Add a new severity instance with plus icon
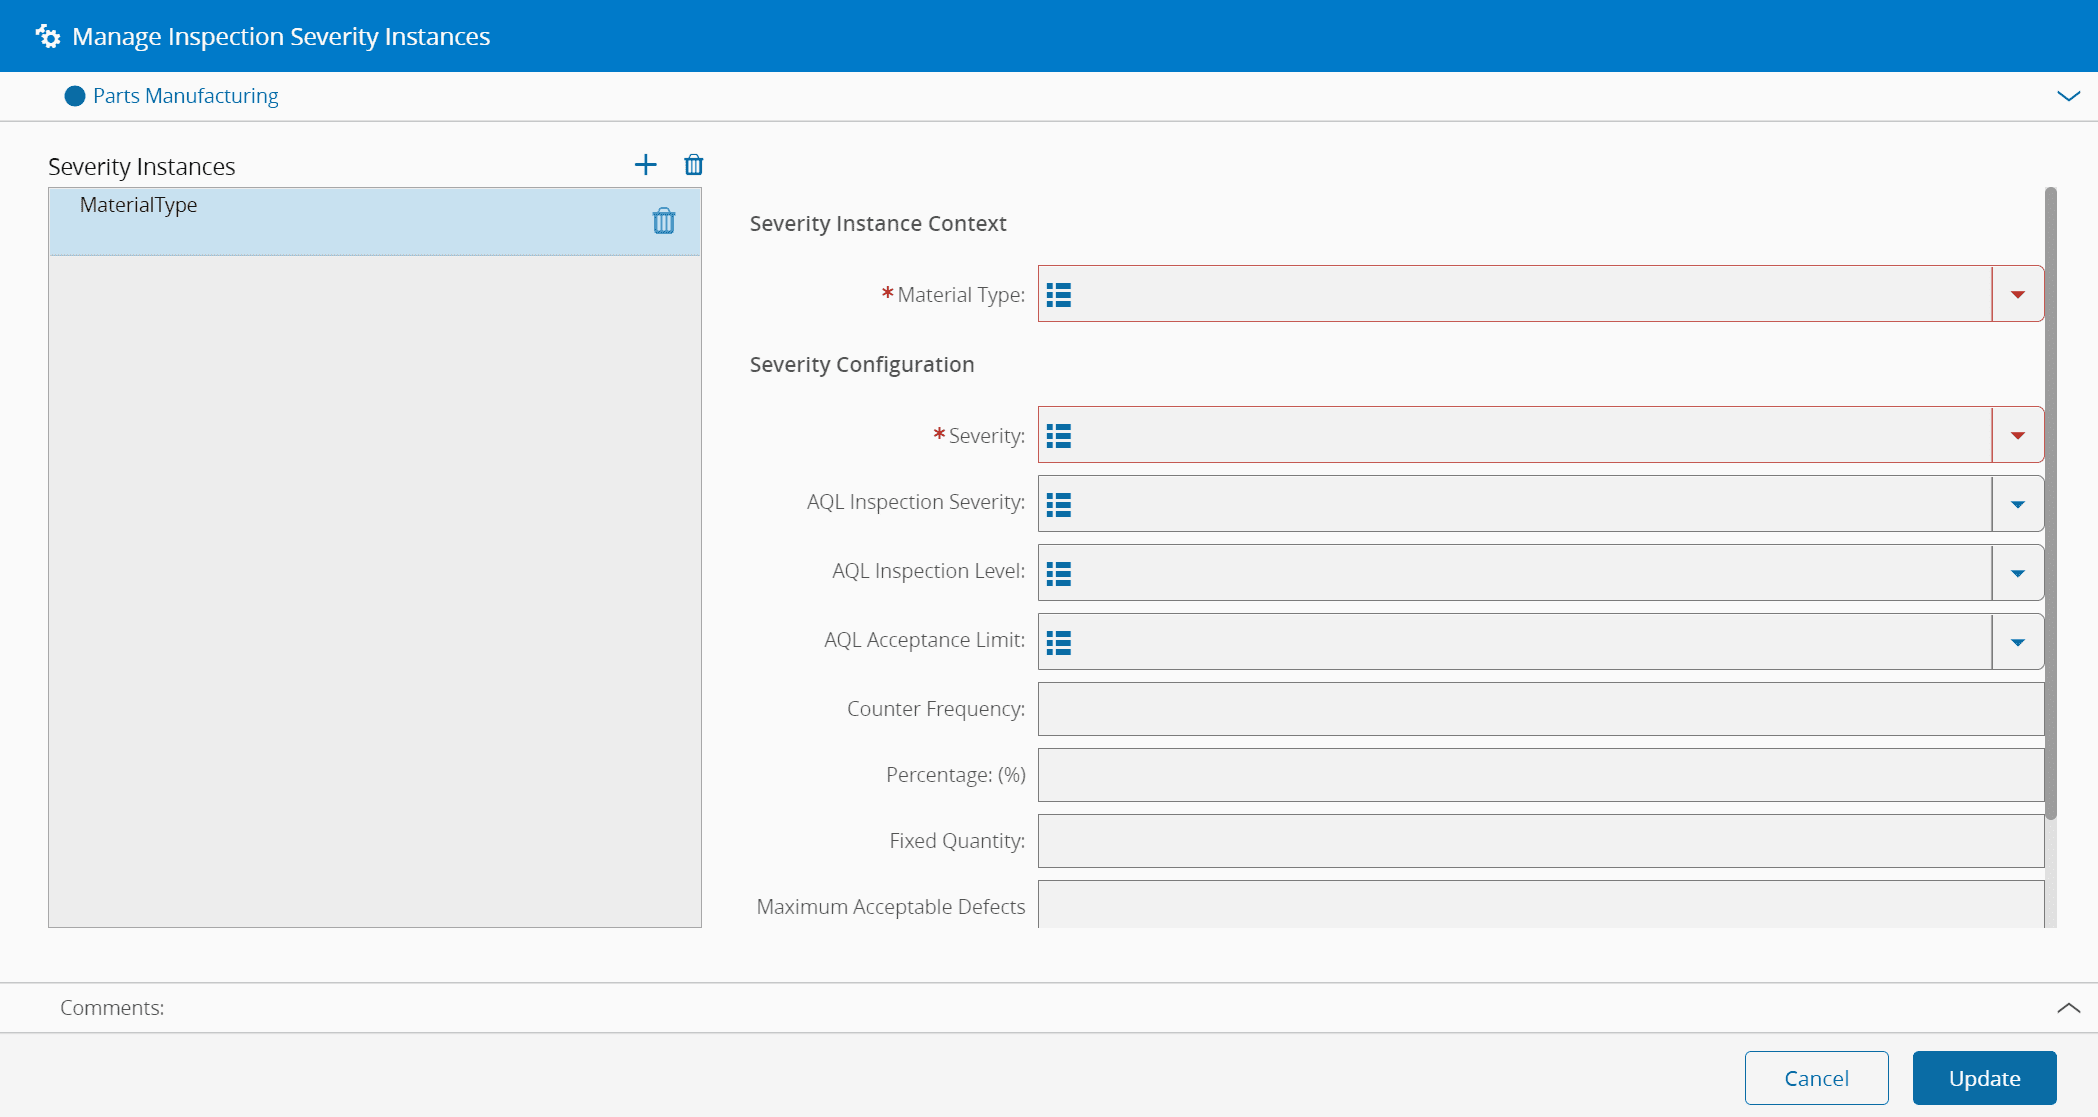The image size is (2098, 1117). 645,165
